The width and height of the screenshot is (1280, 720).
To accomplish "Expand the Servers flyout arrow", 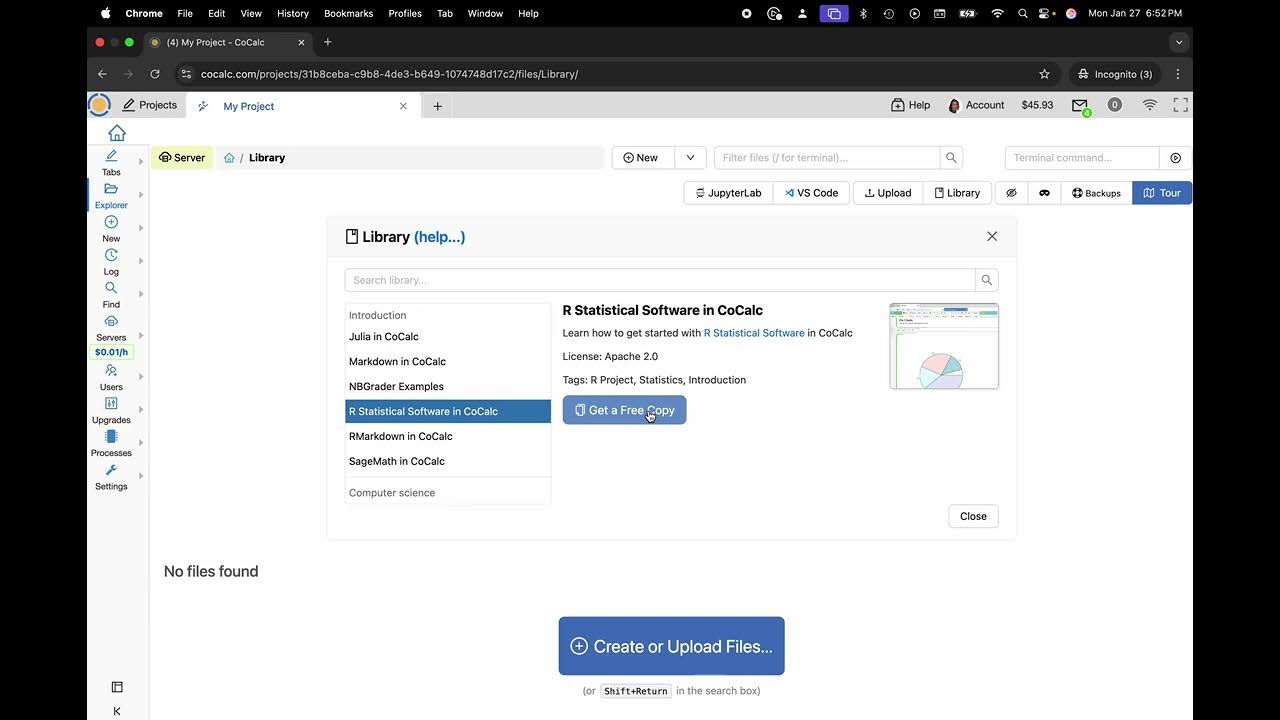I will click(x=141, y=335).
